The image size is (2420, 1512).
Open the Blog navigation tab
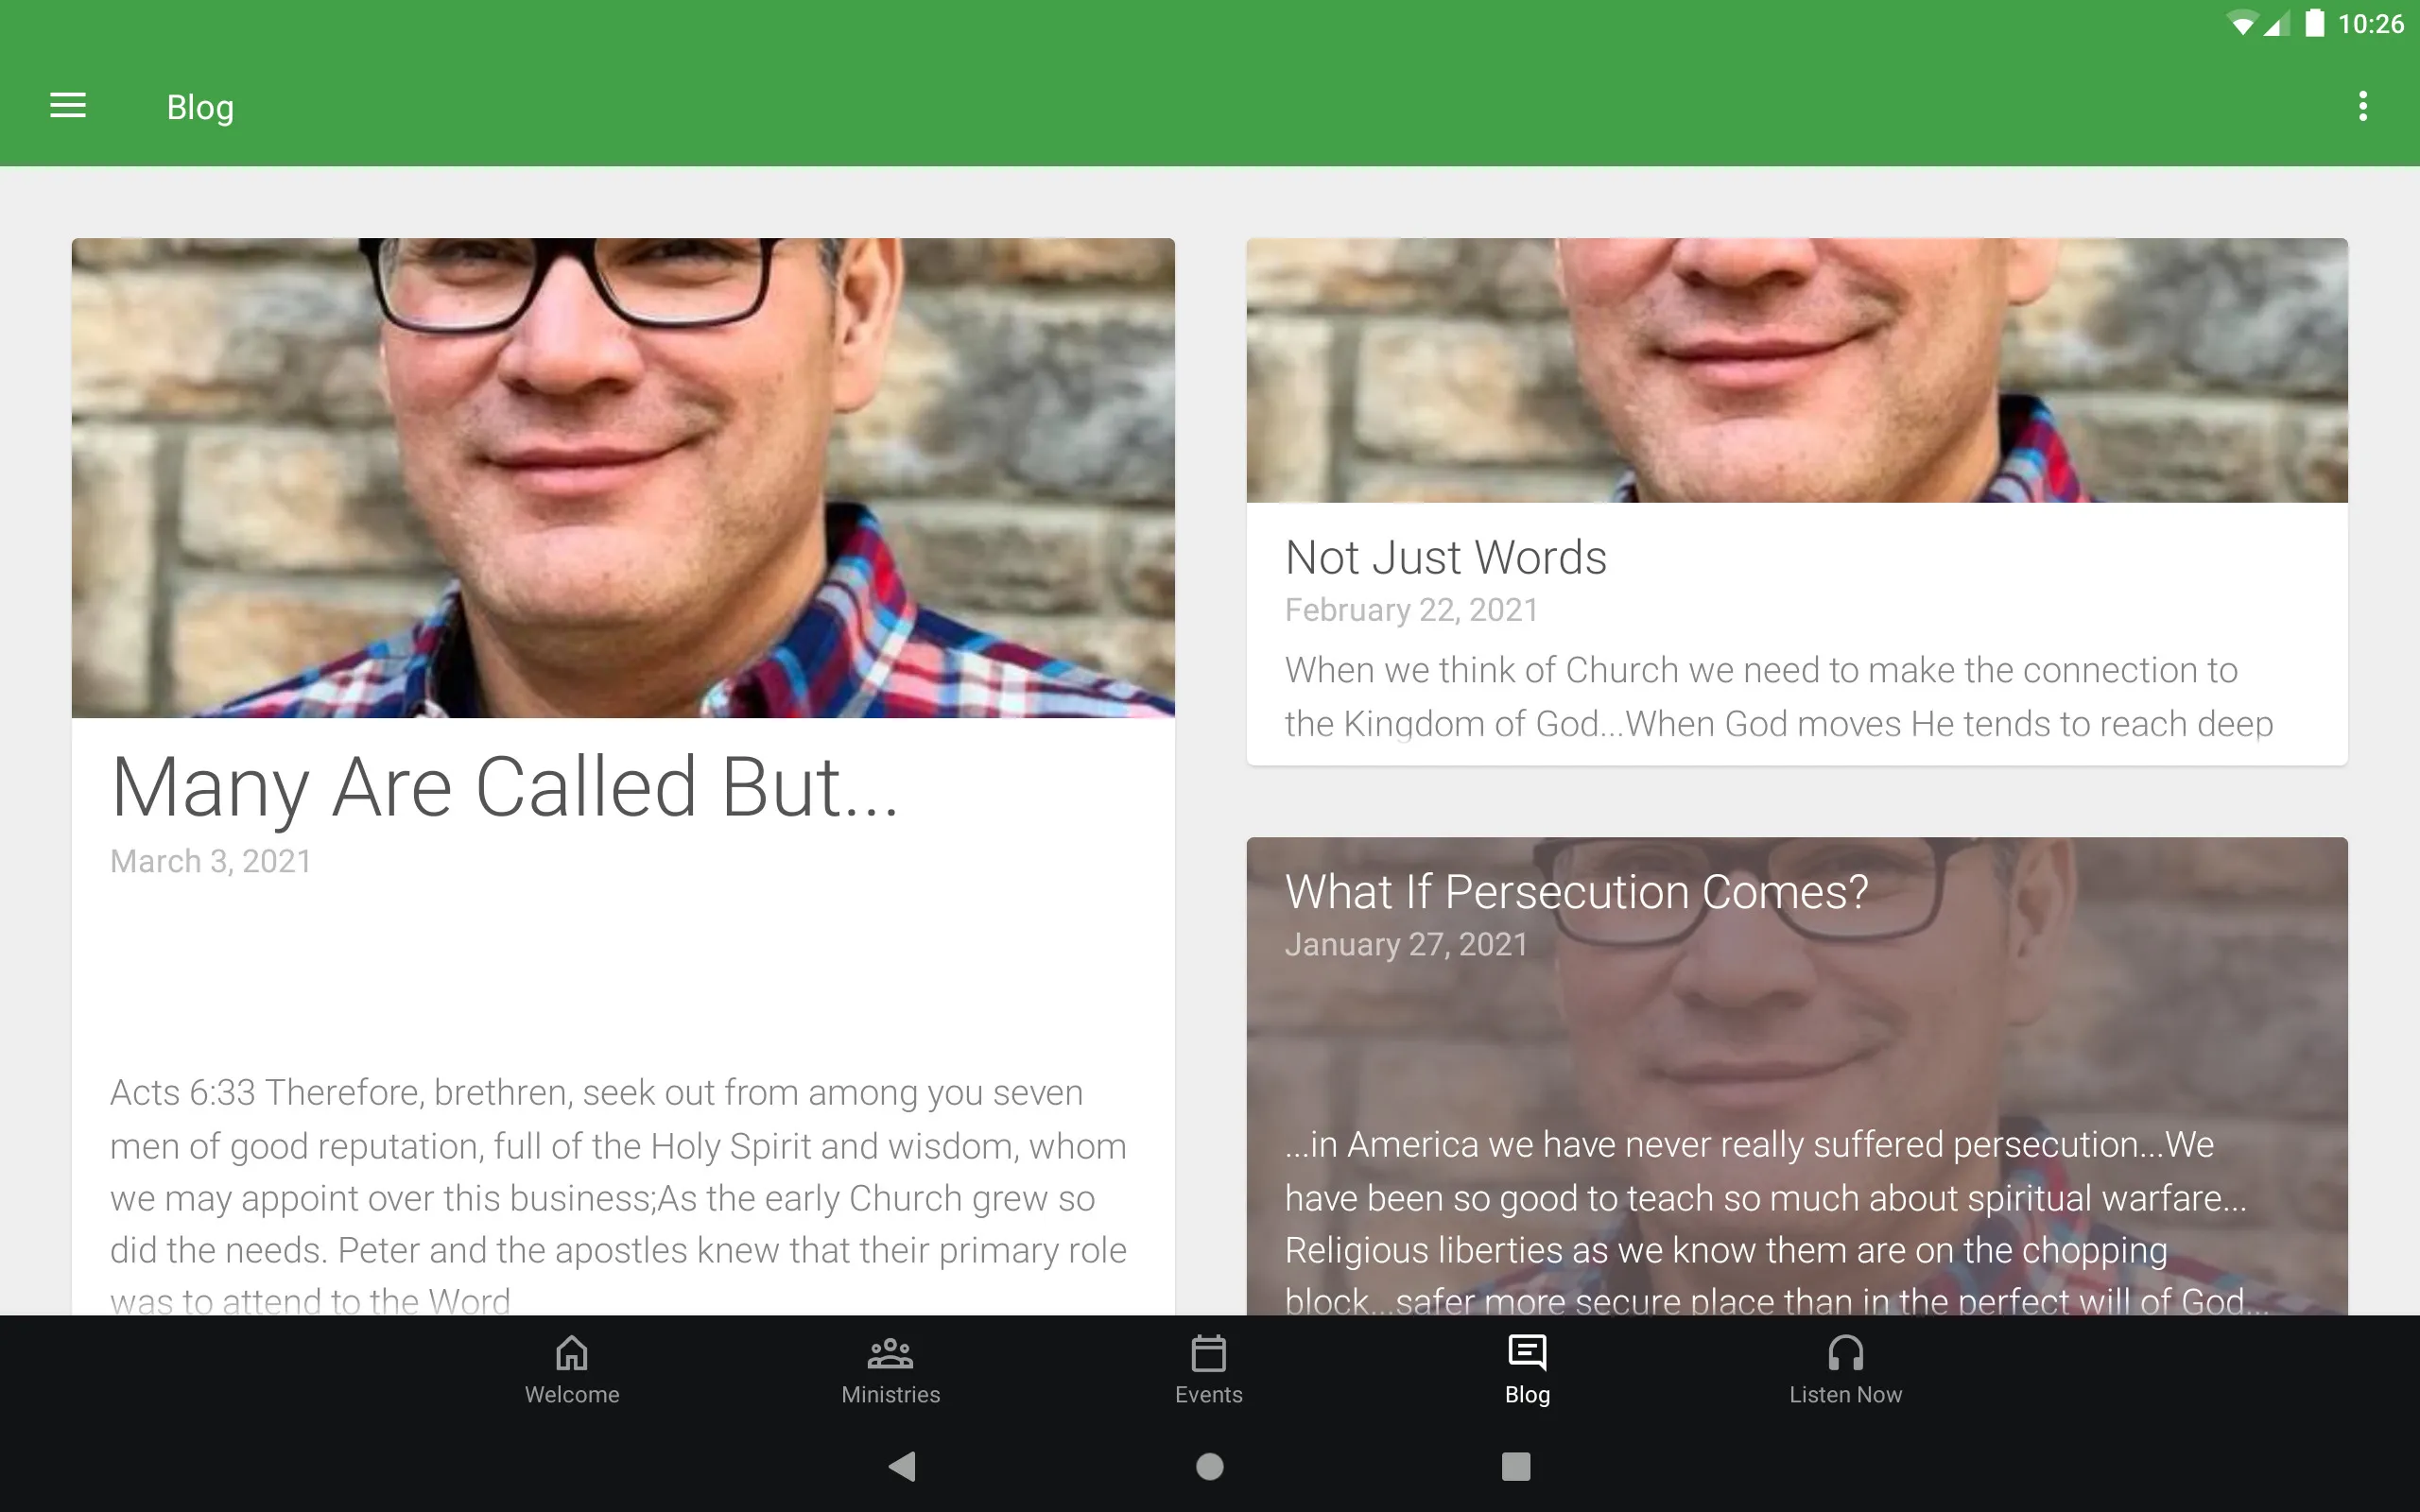[x=1527, y=1367]
